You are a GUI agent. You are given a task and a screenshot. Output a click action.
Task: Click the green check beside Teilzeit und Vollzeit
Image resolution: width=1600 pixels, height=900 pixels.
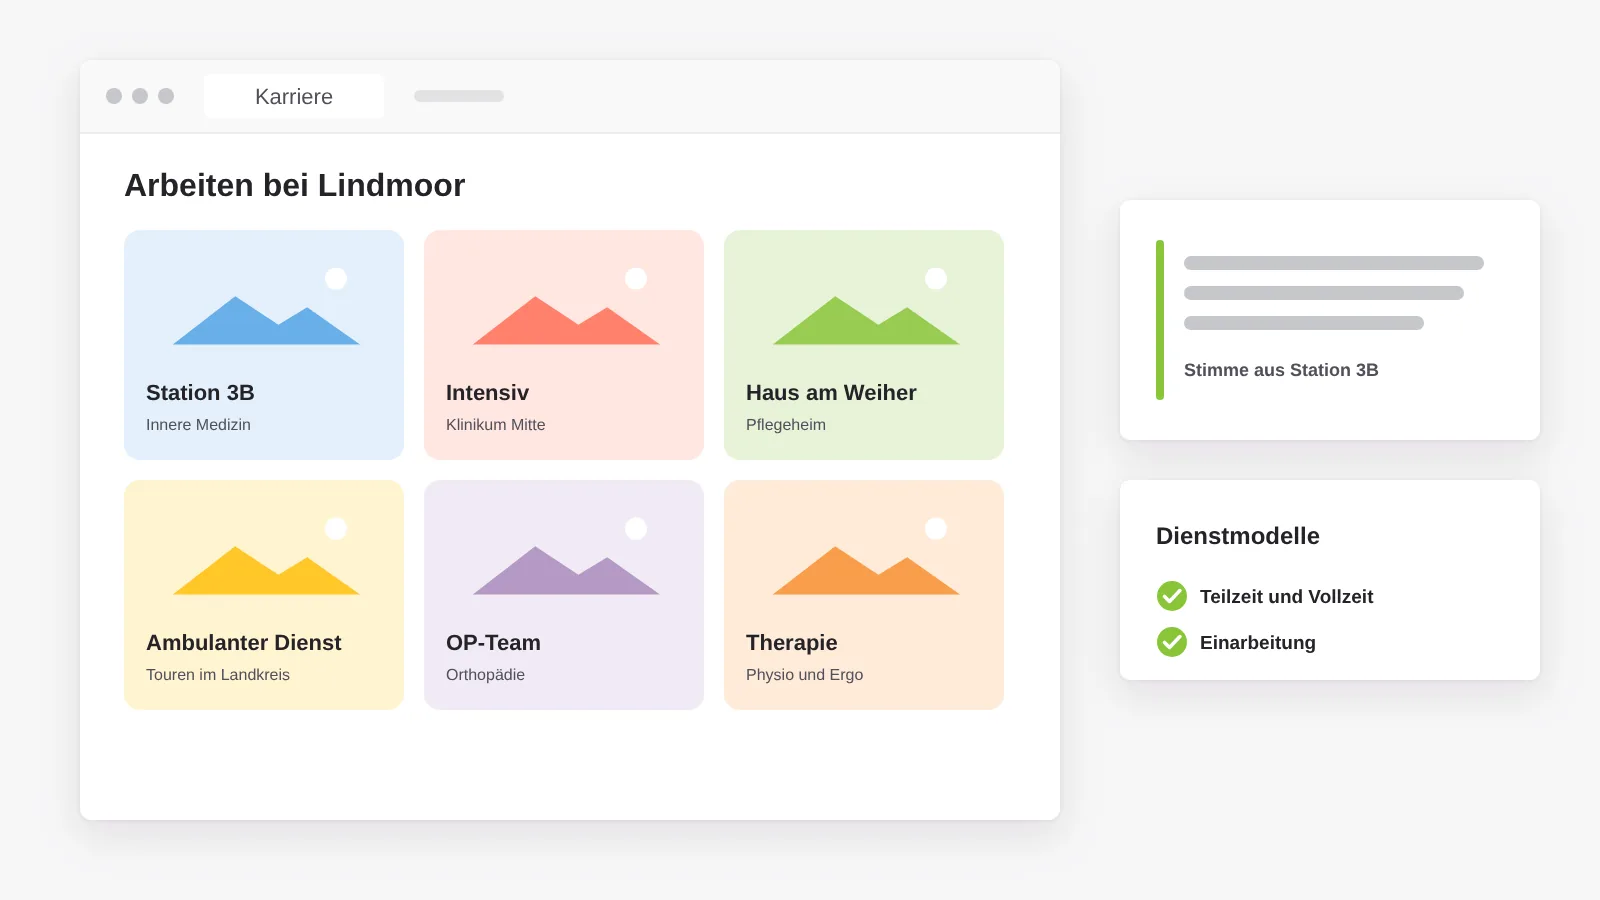pyautogui.click(x=1172, y=596)
